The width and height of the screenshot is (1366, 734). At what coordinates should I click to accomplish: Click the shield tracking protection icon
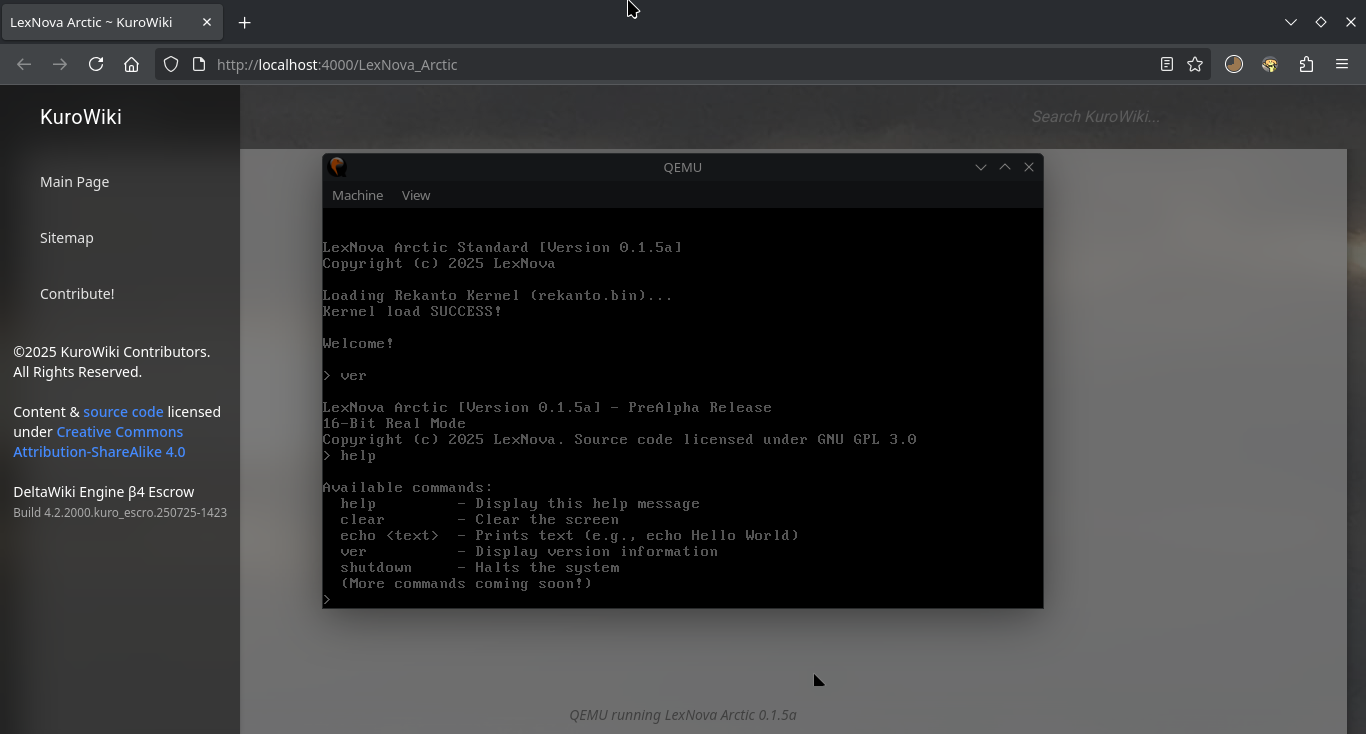pos(171,64)
